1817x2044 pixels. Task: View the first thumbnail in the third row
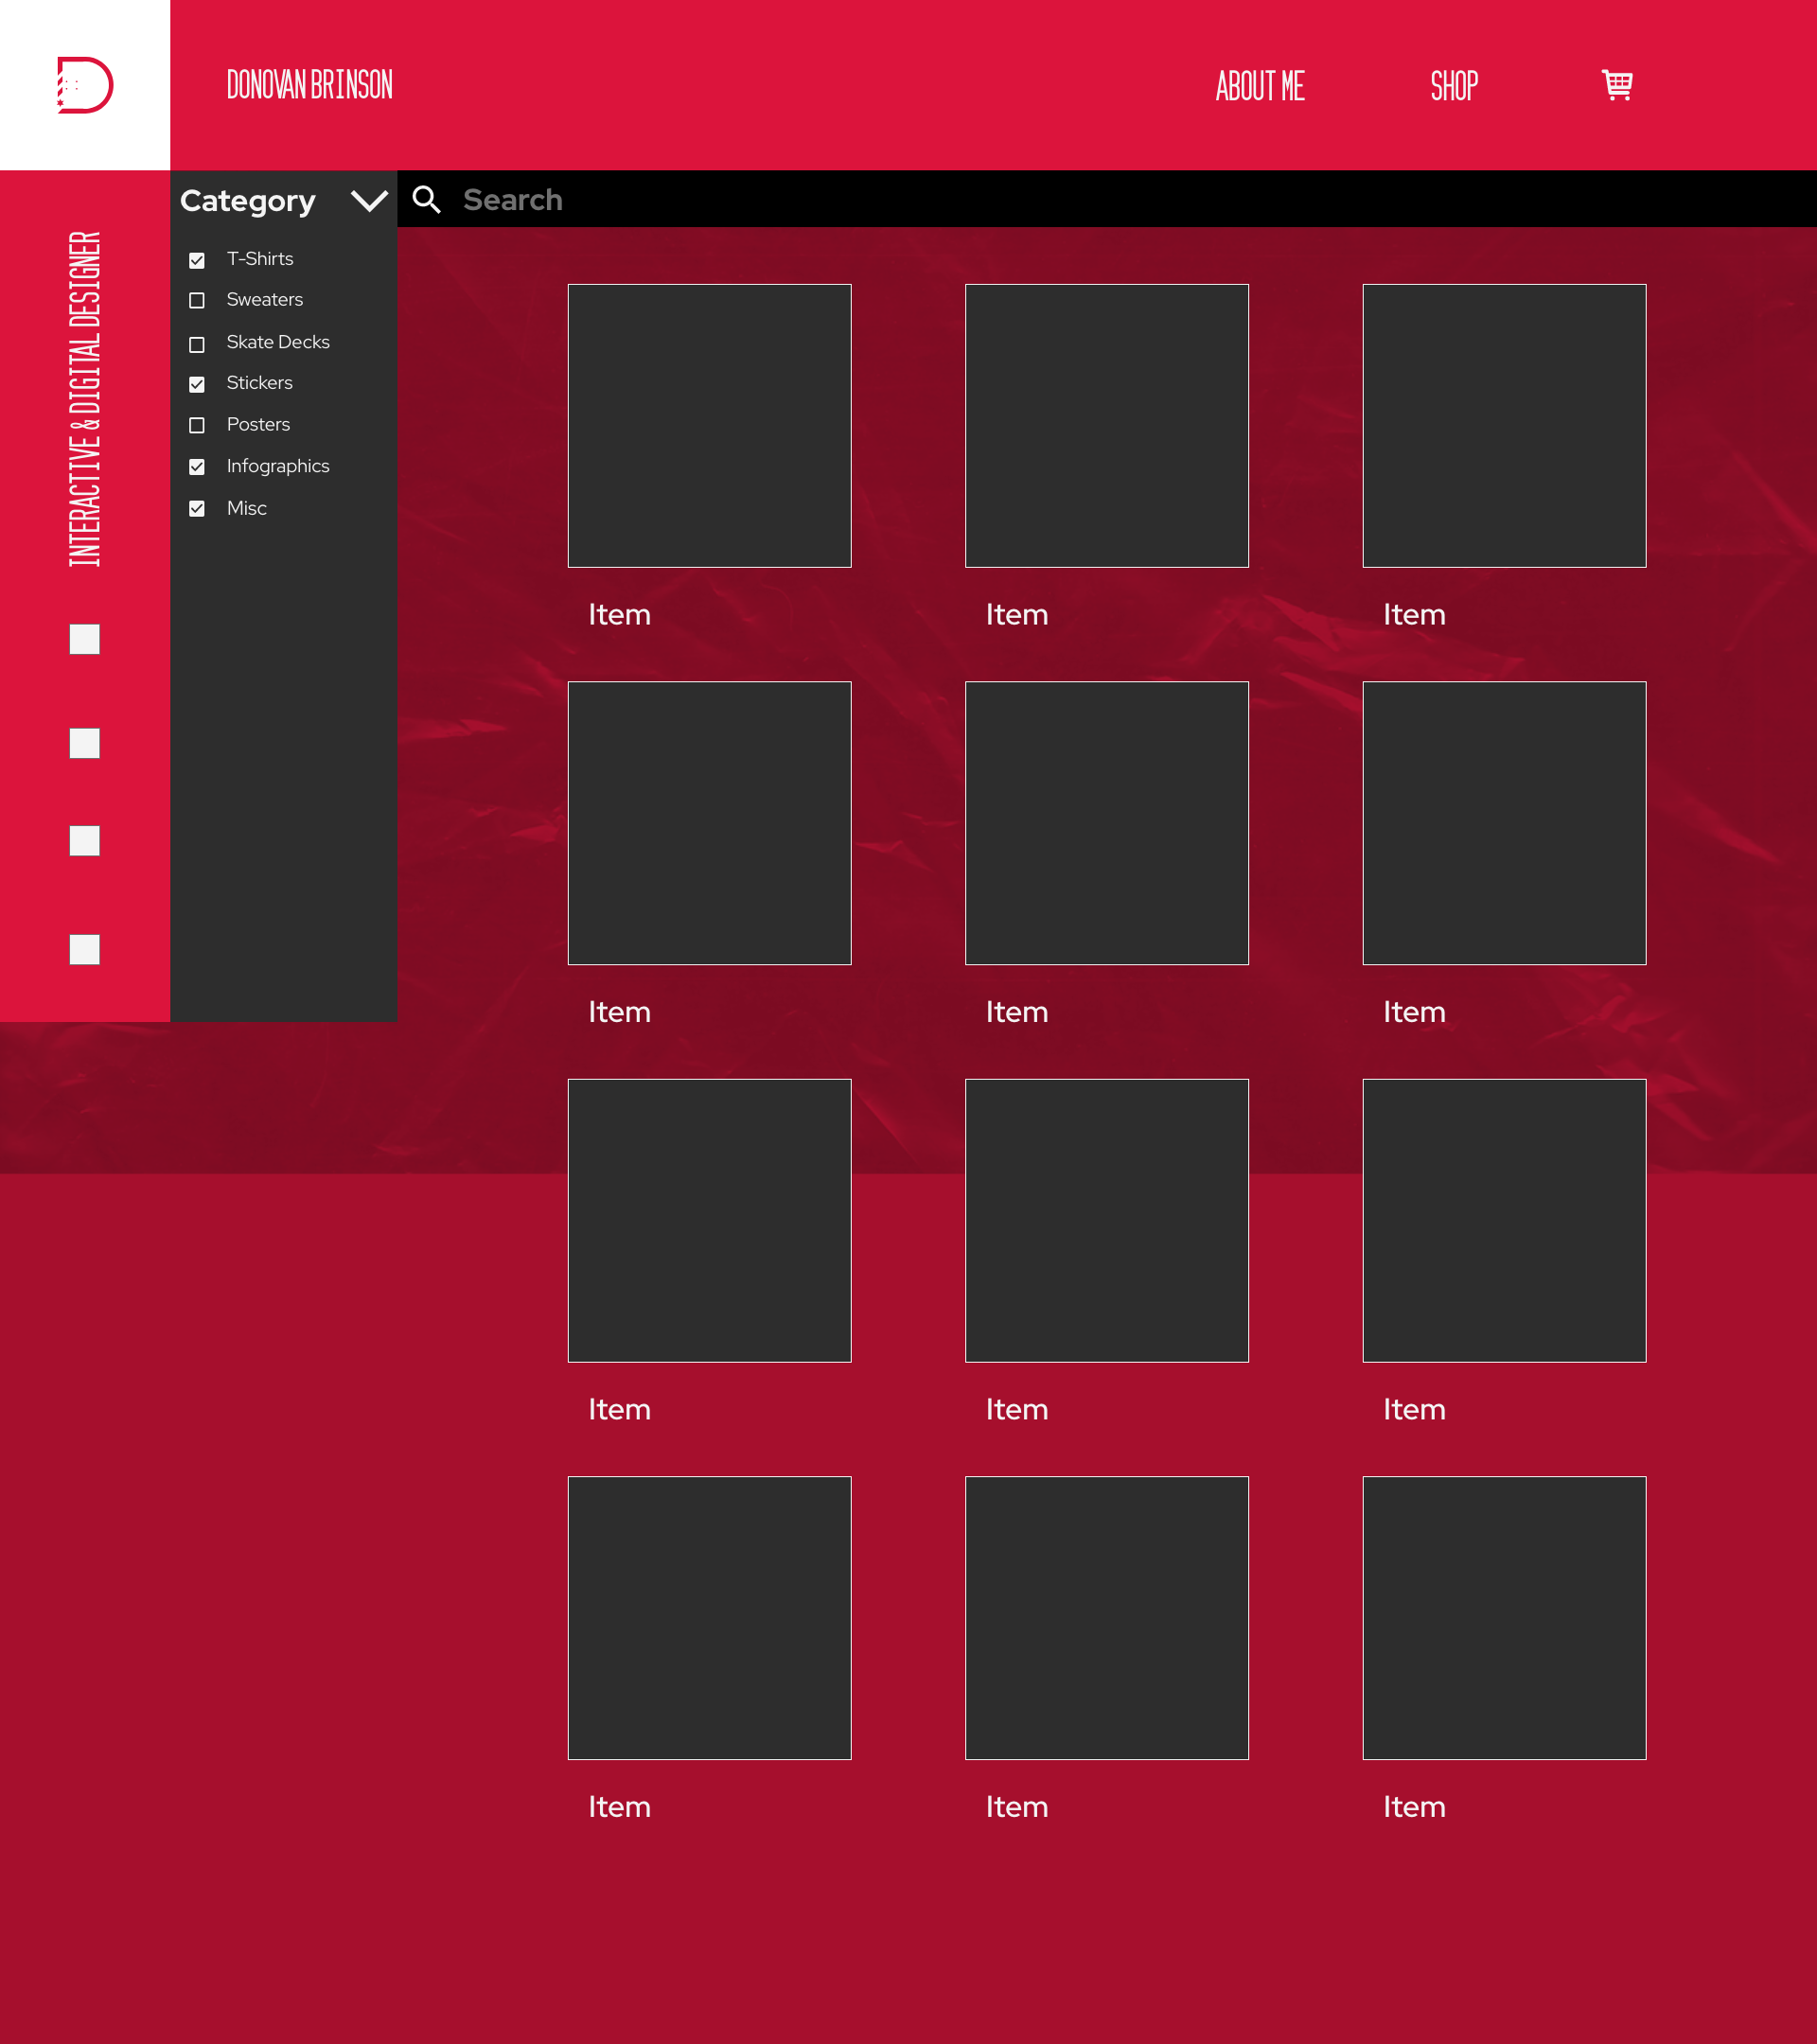tap(710, 1221)
